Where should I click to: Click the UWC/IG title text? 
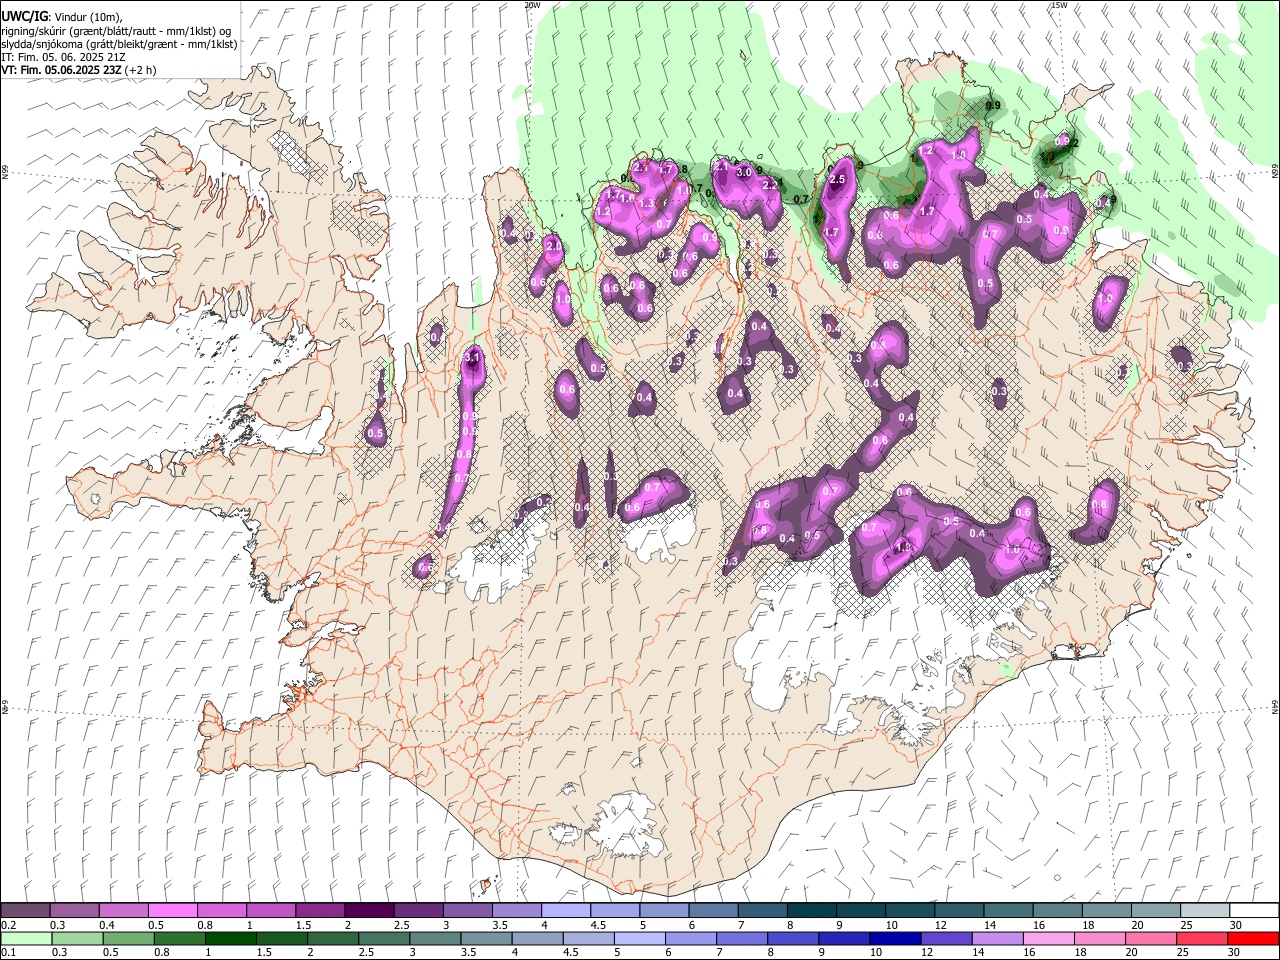pyautogui.click(x=24, y=17)
